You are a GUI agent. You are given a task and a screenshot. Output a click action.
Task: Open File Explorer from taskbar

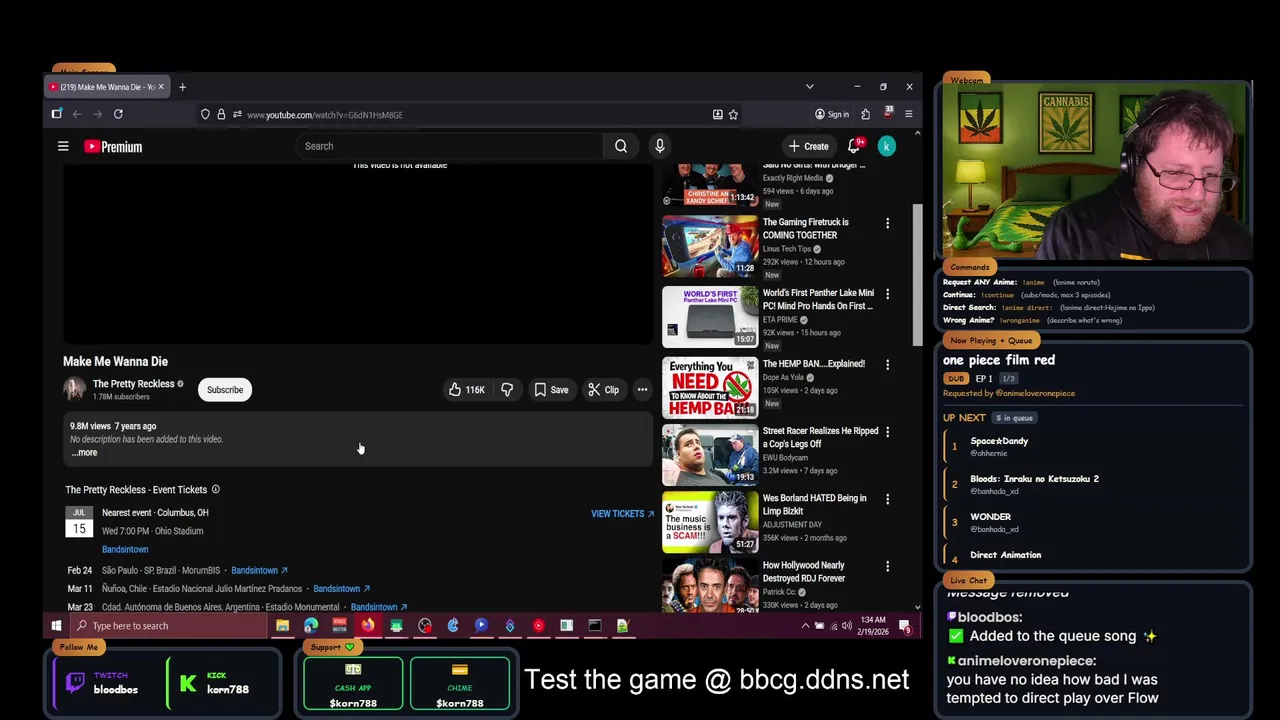pyautogui.click(x=282, y=626)
